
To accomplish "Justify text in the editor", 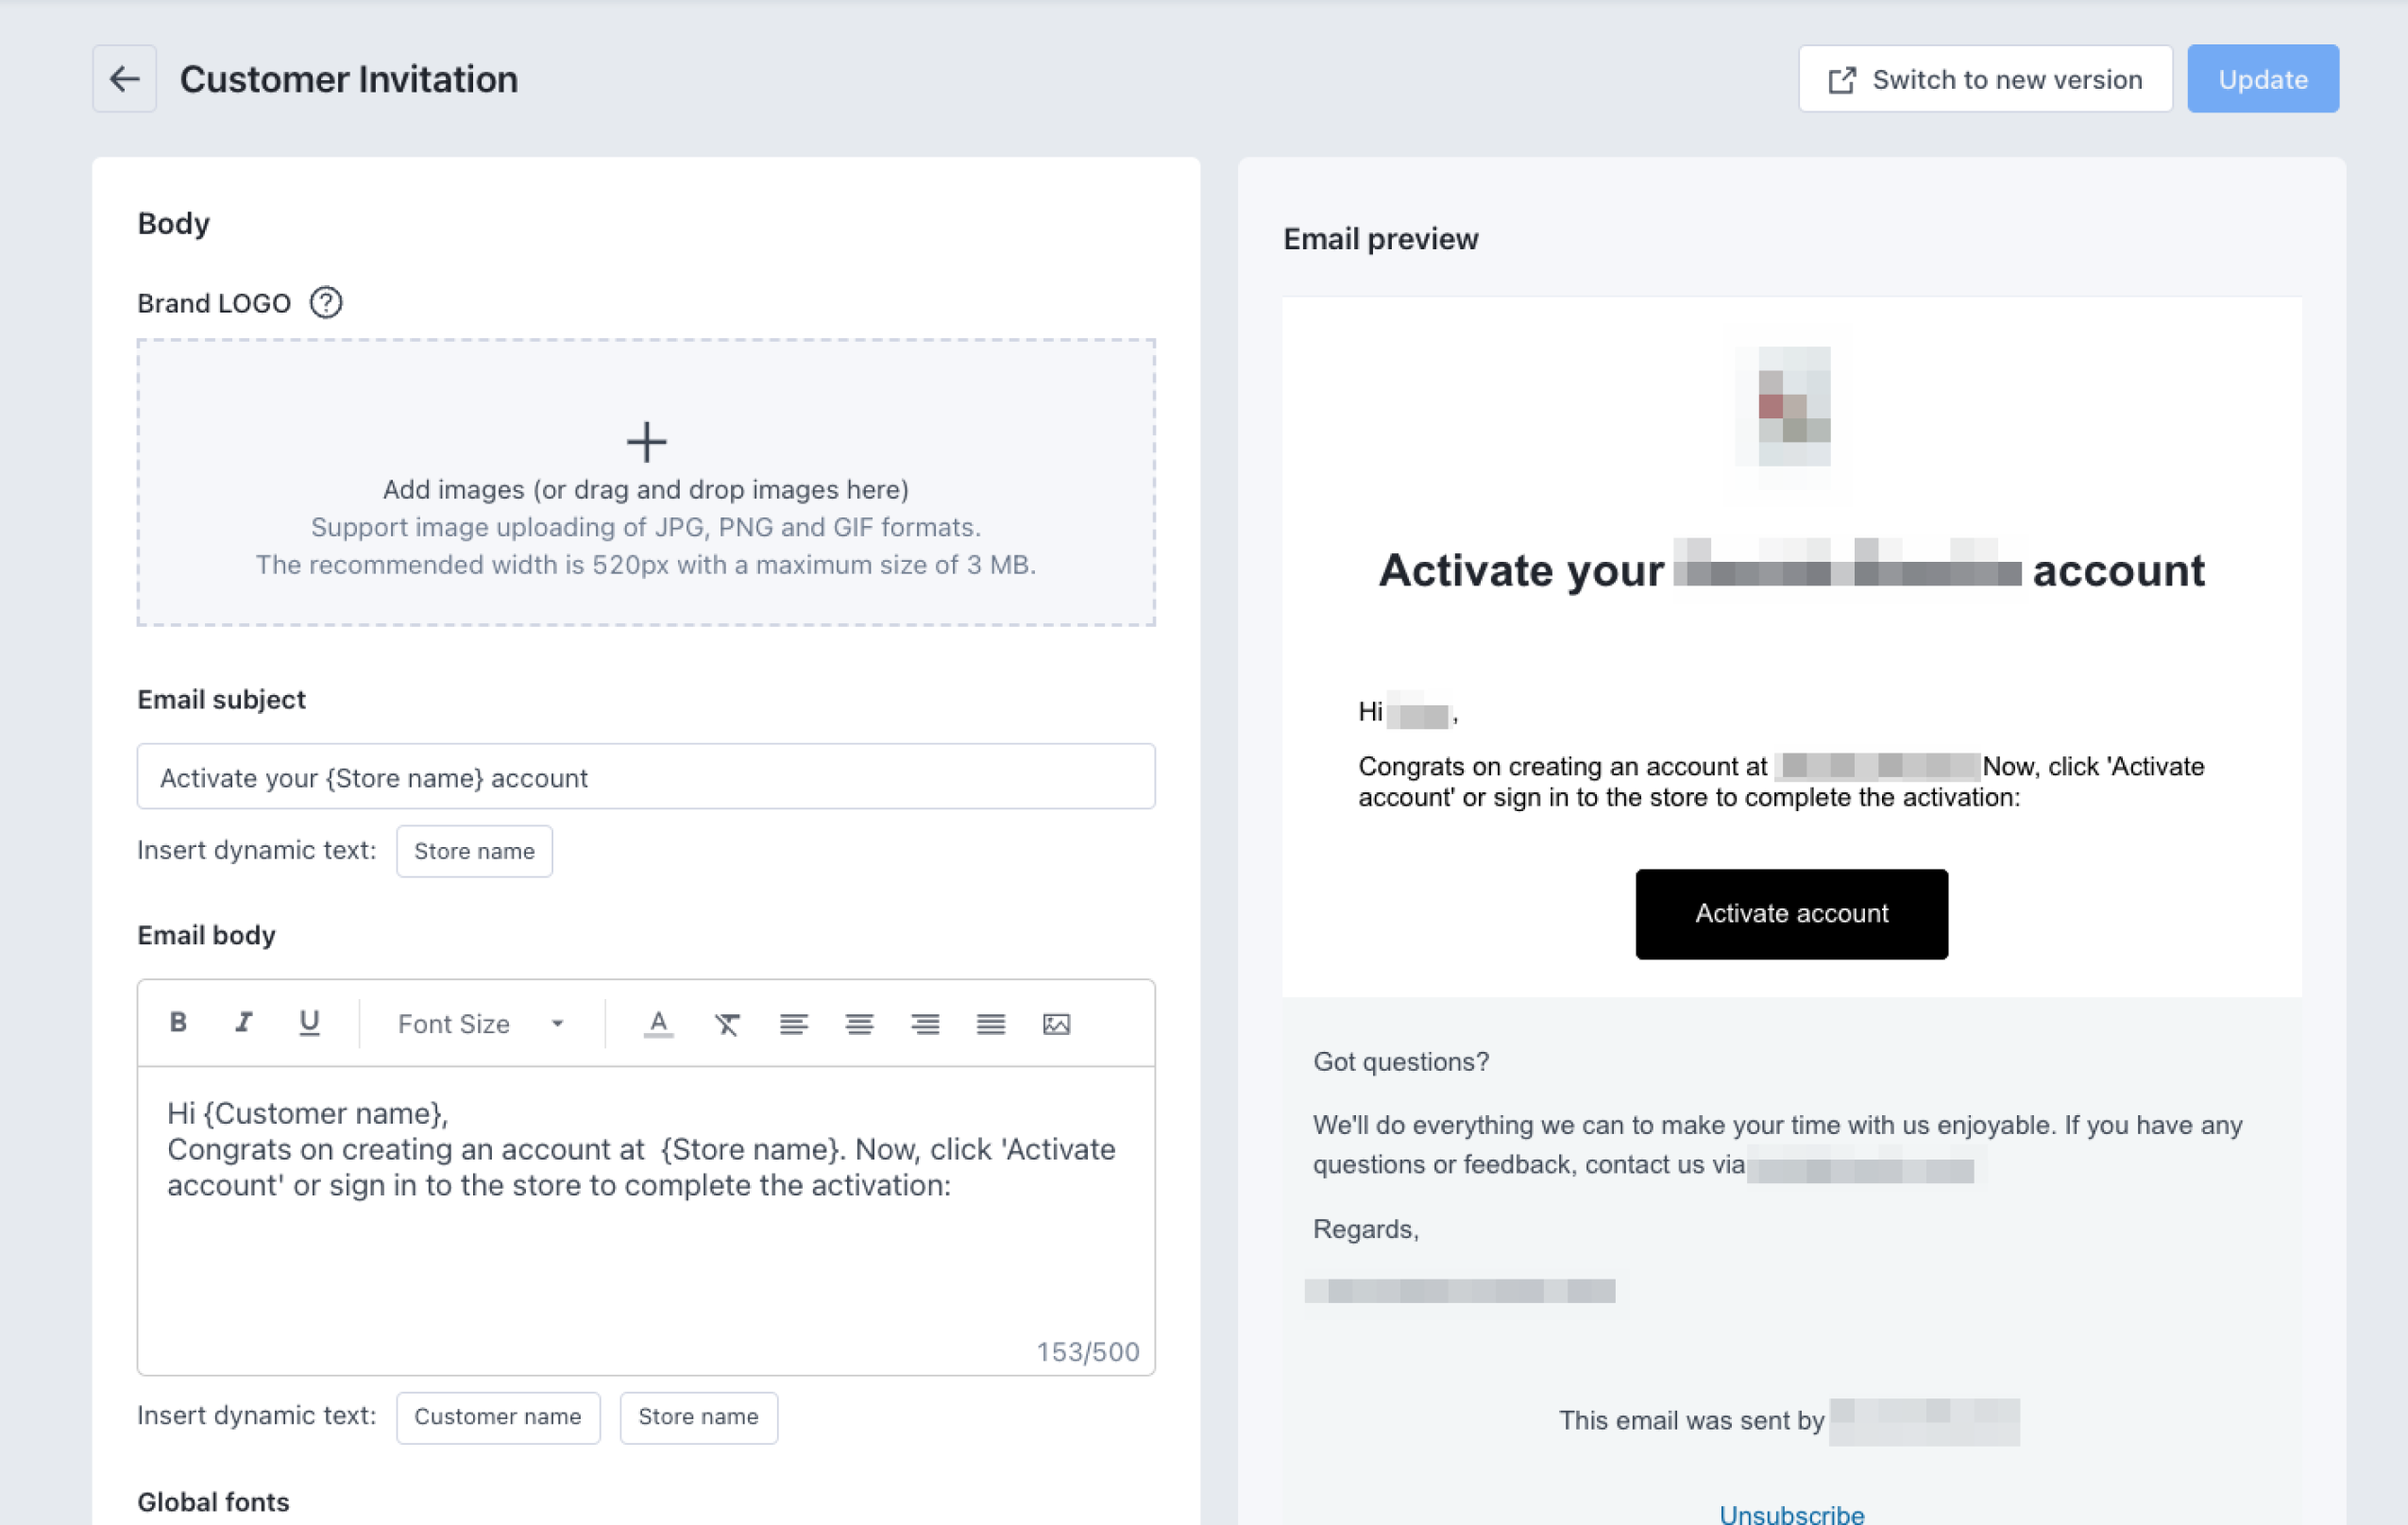I will tap(991, 1023).
